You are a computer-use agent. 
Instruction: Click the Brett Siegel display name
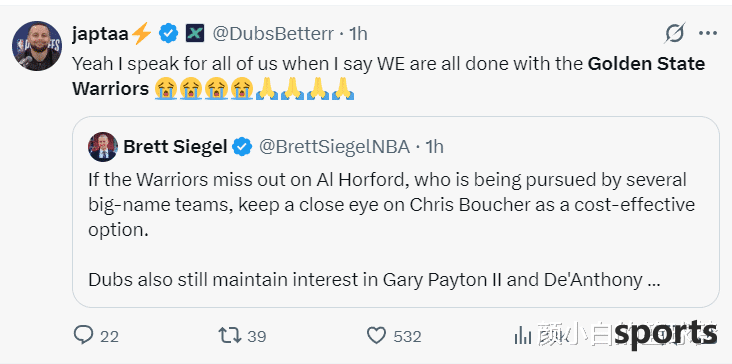pos(175,147)
